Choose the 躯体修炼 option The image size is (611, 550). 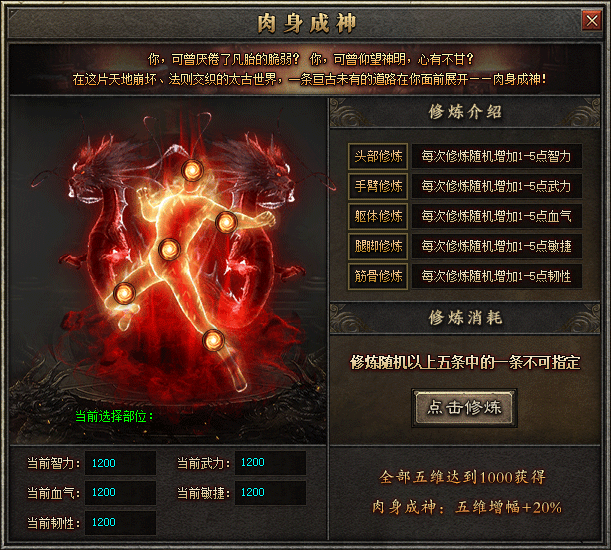pos(378,216)
